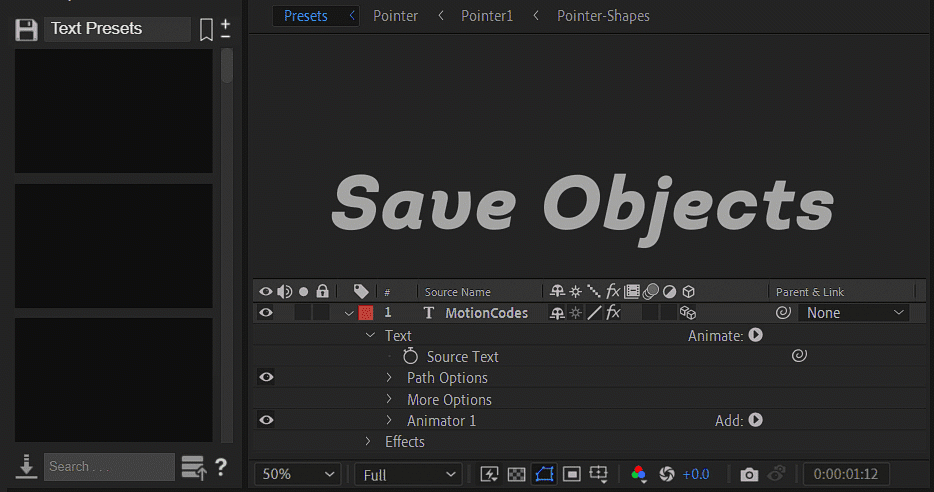Click the presets panel vertical scrollbar
This screenshot has height=492, width=934.
coord(227,245)
